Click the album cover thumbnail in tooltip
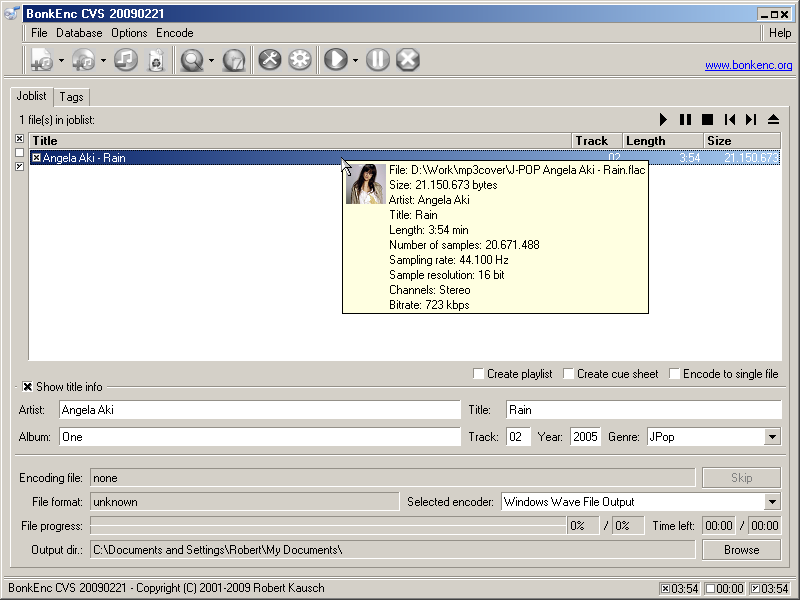This screenshot has height=600, width=800. pyautogui.click(x=365, y=184)
